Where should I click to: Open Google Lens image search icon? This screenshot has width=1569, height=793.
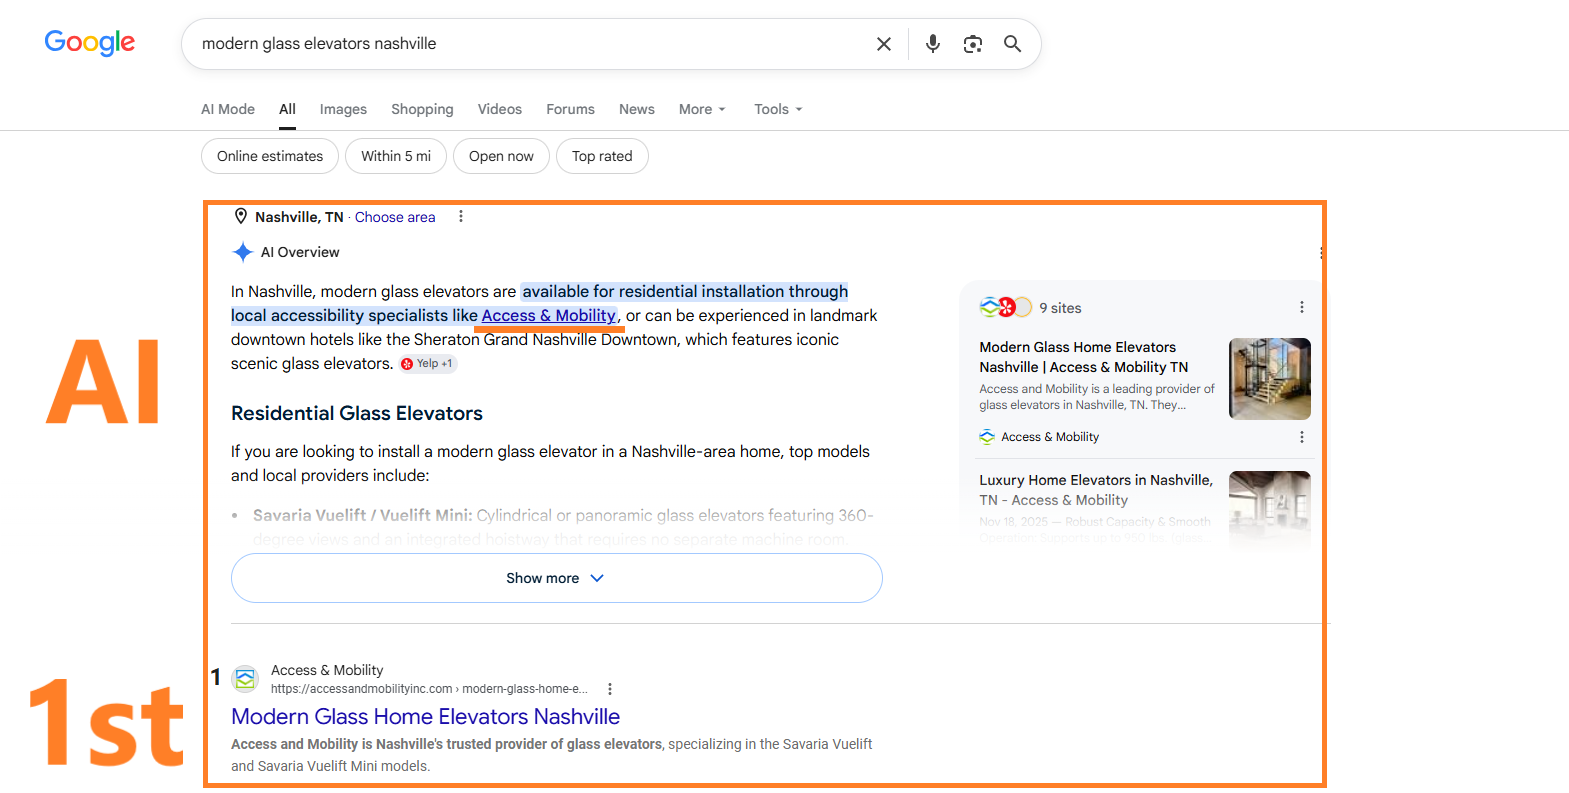(x=973, y=44)
